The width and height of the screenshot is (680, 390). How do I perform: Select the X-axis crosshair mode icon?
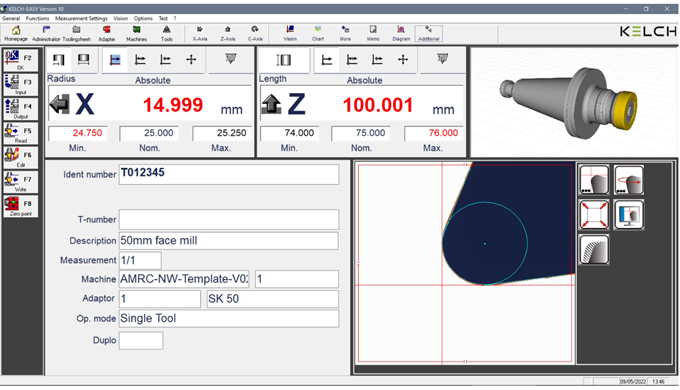point(191,59)
